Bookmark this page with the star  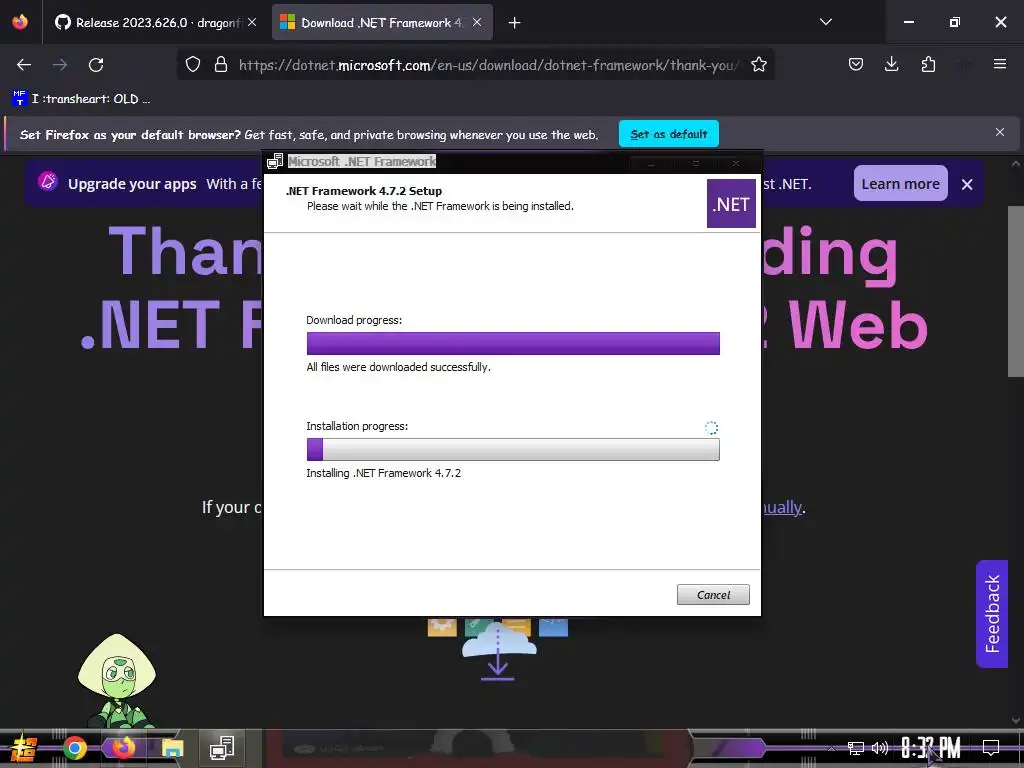coord(759,65)
